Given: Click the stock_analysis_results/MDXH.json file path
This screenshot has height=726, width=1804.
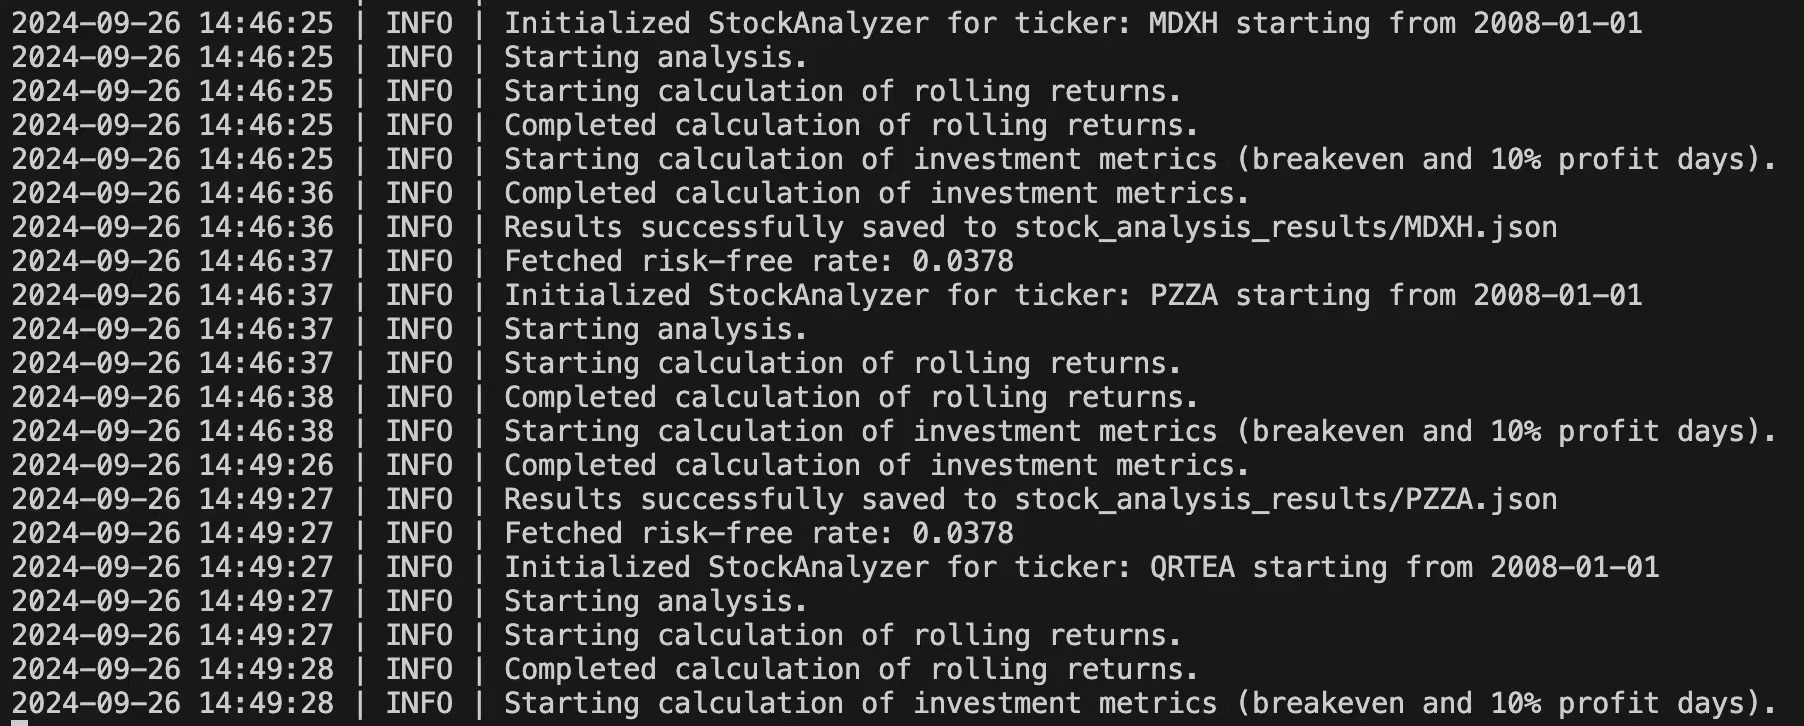Looking at the screenshot, I should (x=1286, y=228).
